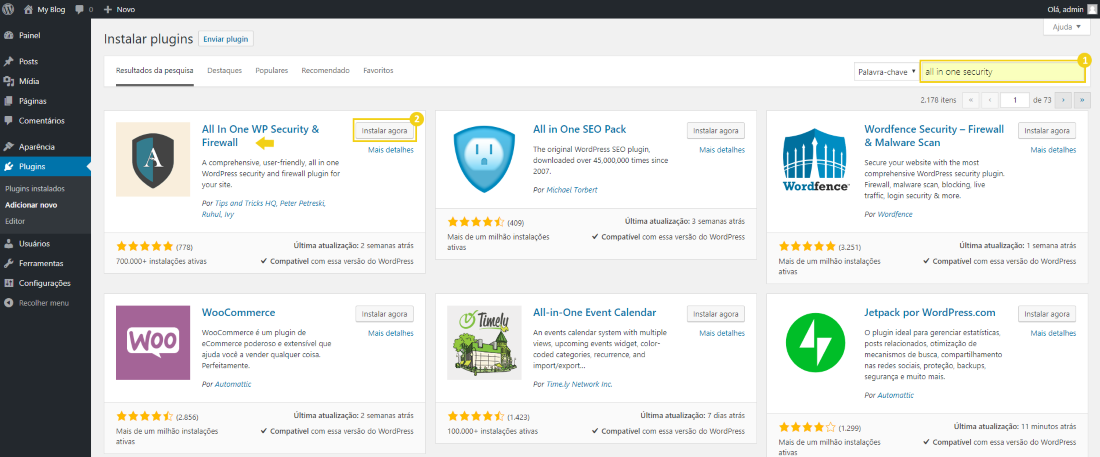The height and width of the screenshot is (457, 1100).
Task: Switch to the Populares tab
Action: 271,71
